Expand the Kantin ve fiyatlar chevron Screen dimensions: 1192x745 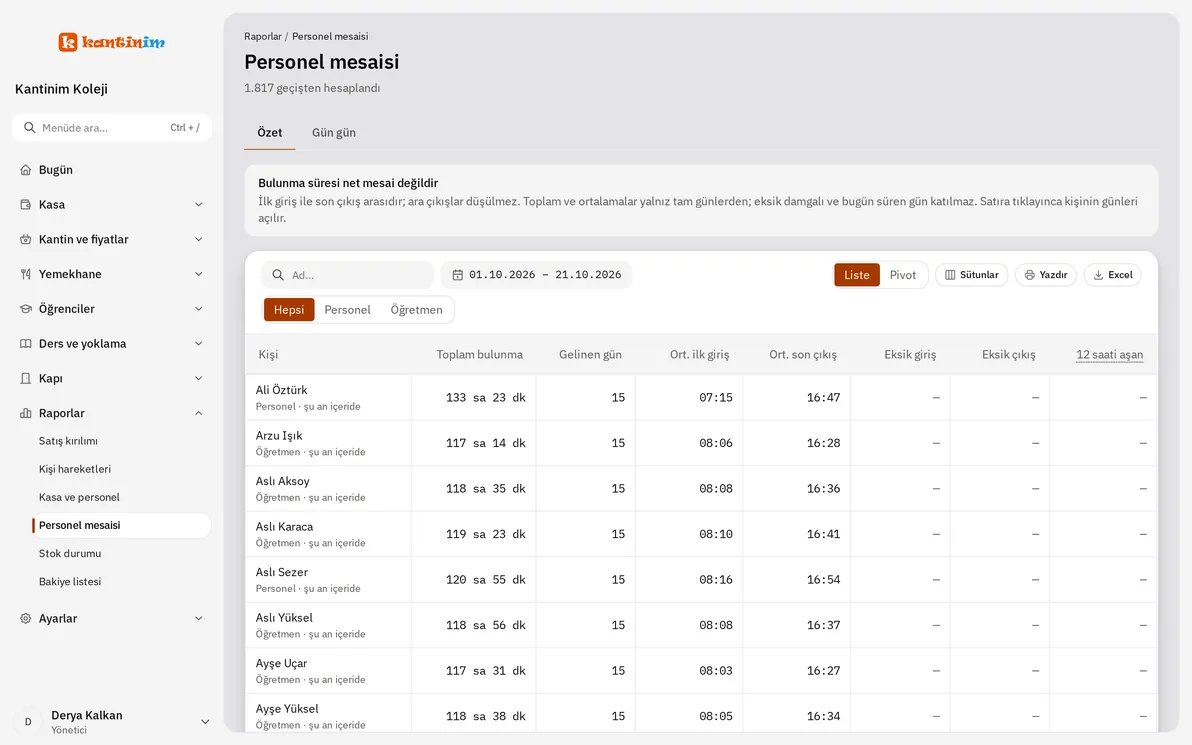click(198, 239)
